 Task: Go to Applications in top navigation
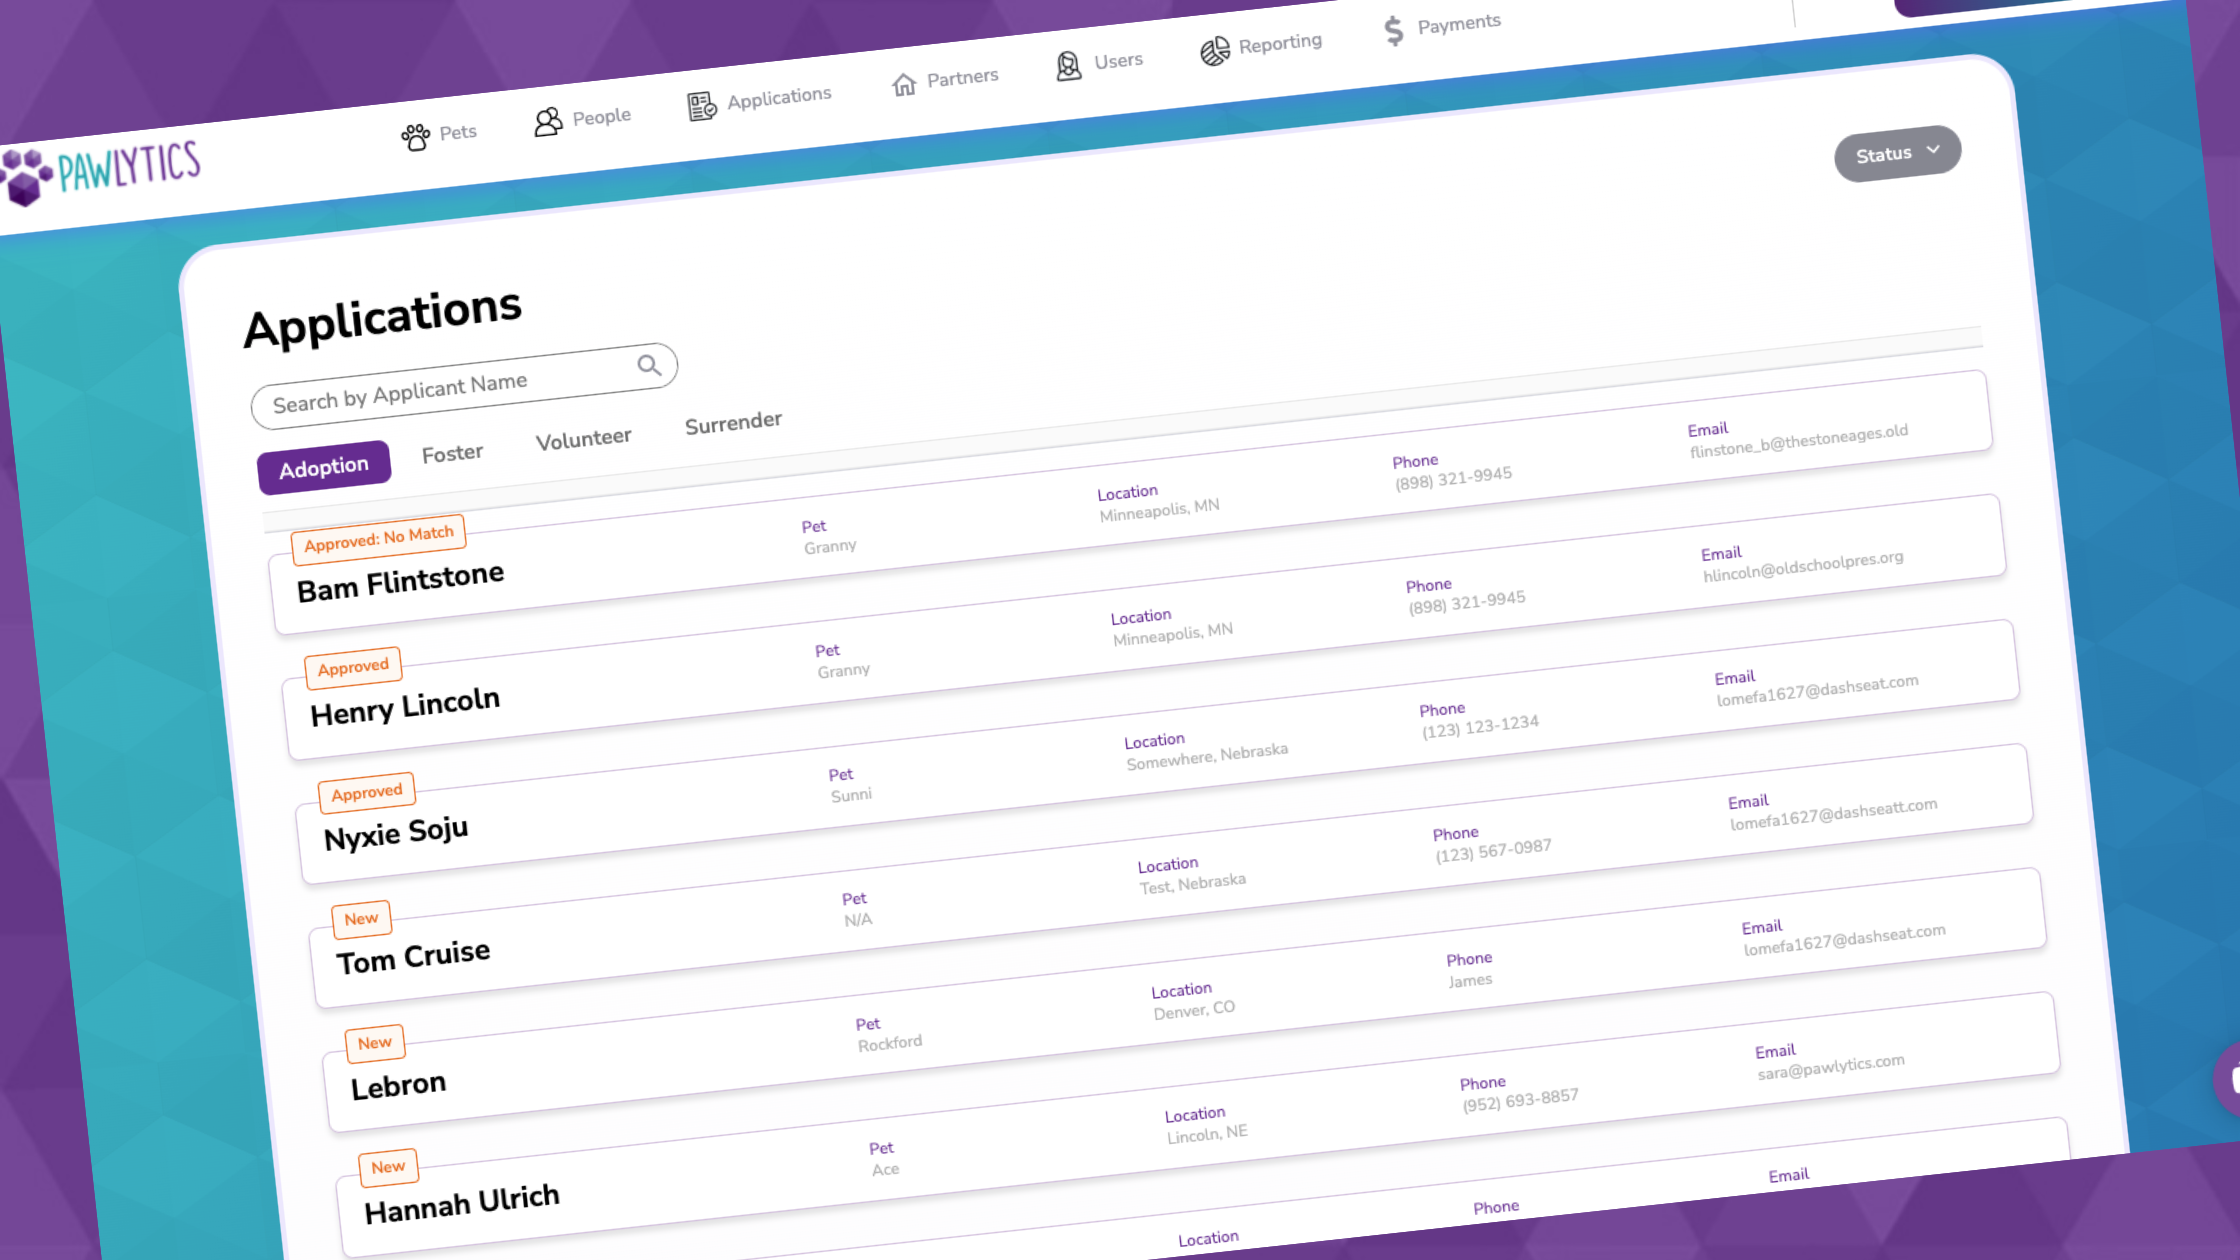tap(760, 100)
